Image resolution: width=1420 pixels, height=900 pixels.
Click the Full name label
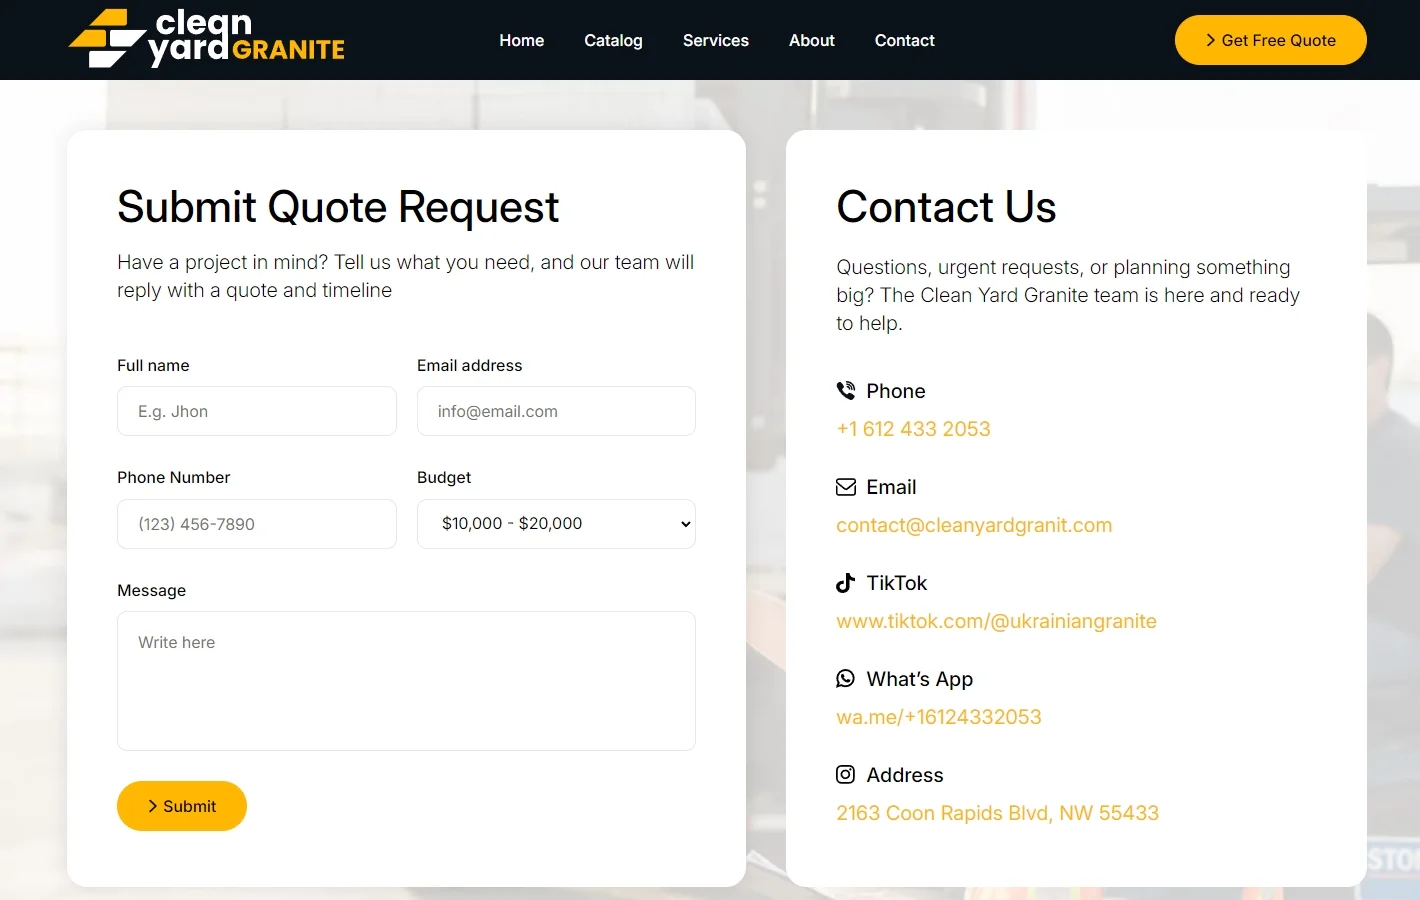click(153, 366)
